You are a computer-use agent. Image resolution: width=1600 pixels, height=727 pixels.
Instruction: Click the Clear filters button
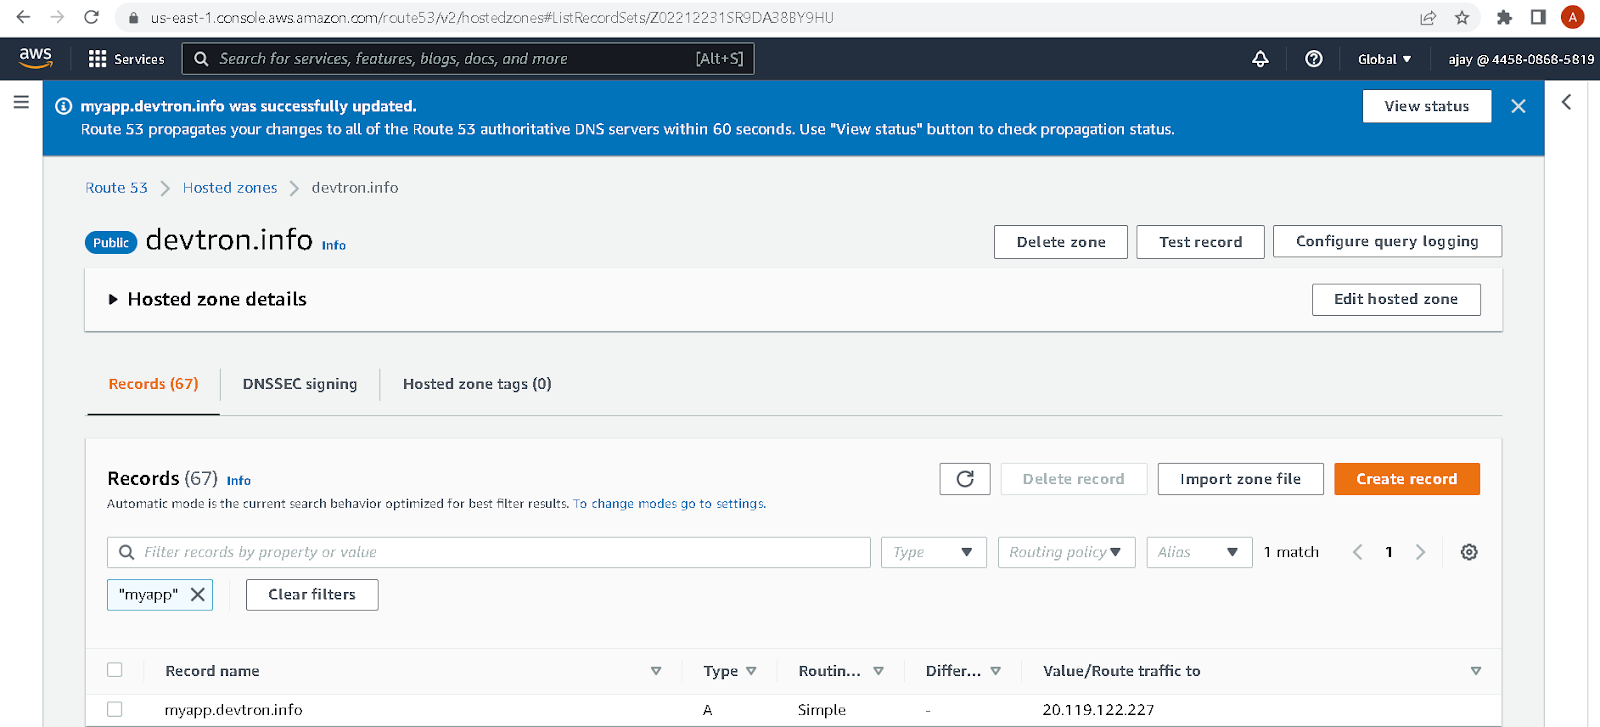pyautogui.click(x=312, y=594)
